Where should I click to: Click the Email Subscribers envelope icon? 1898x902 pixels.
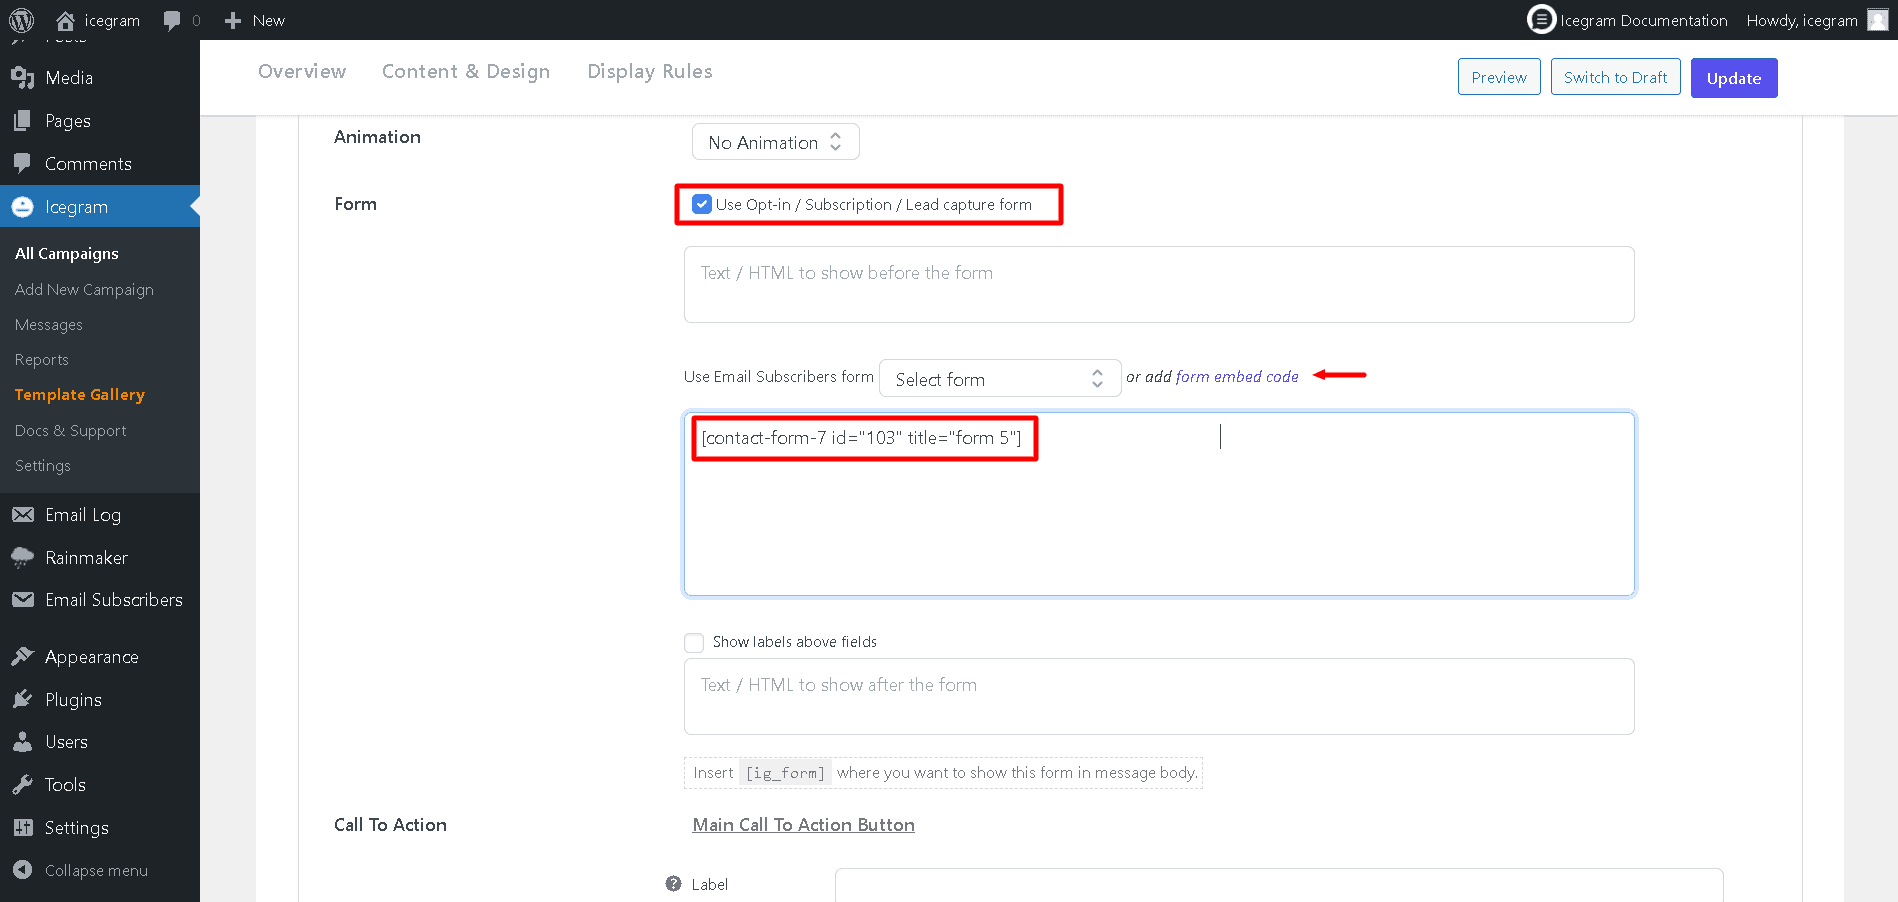click(23, 600)
